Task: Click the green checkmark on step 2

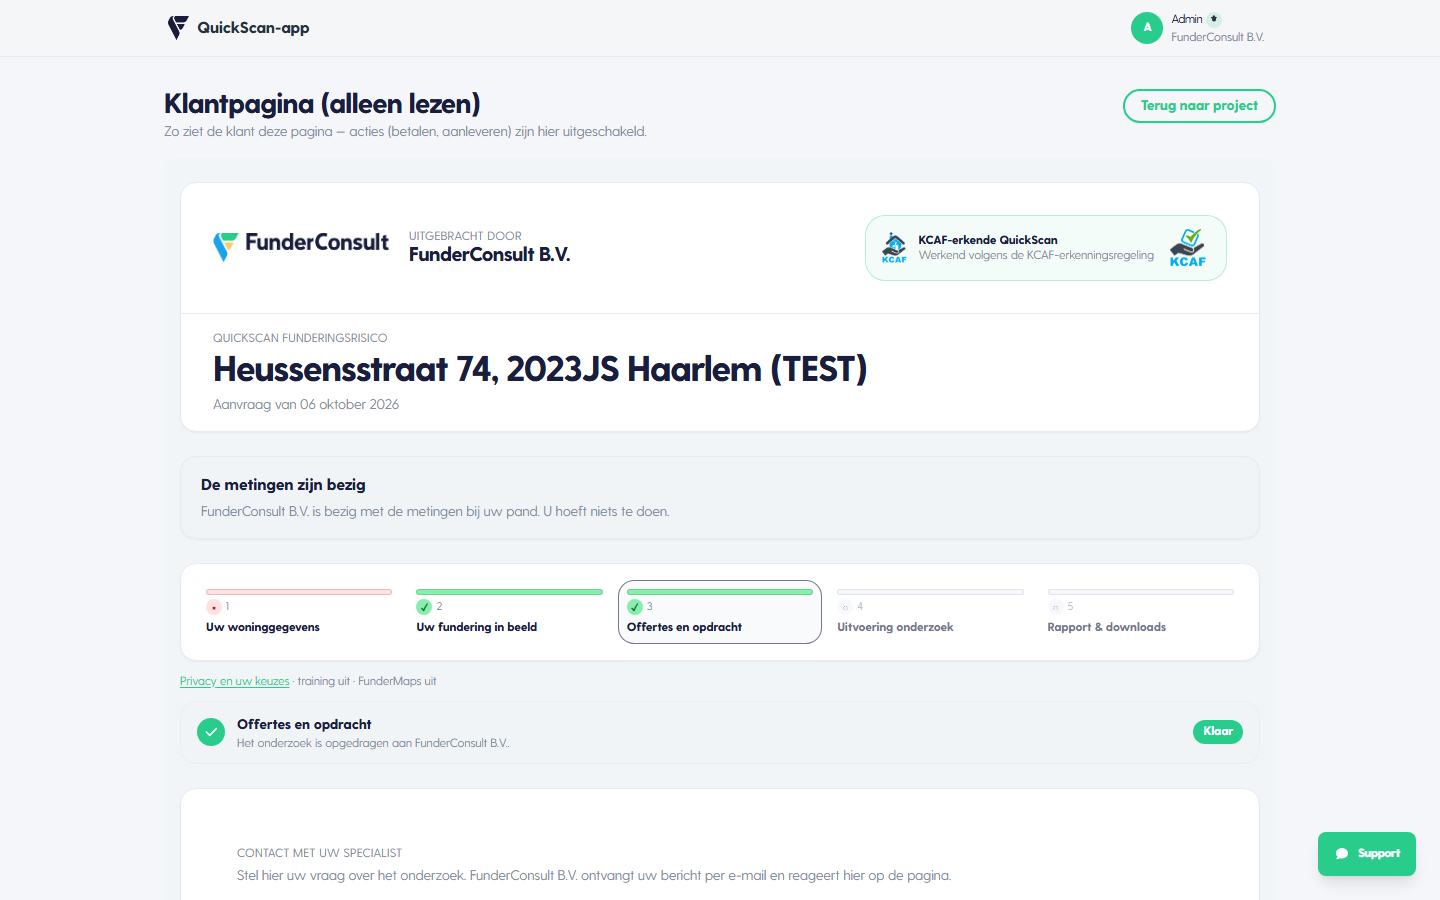Action: coord(424,607)
